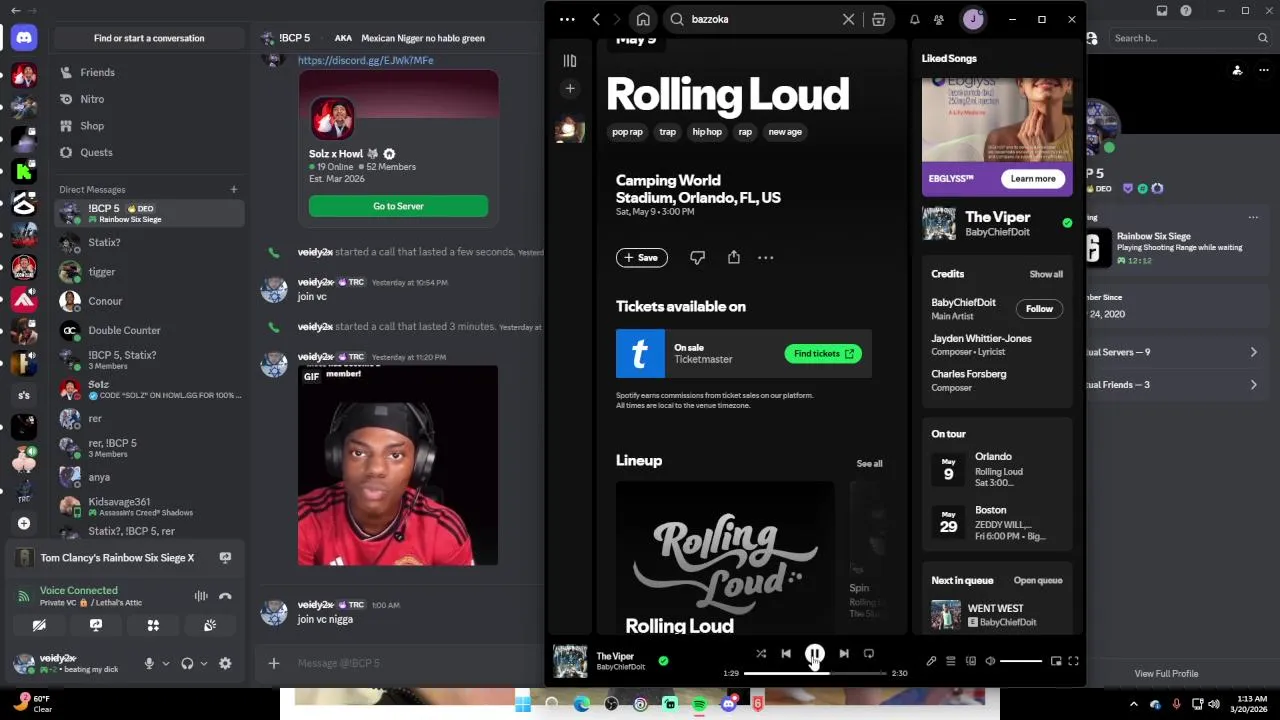Share your screen in the Discord voice panel
1280x720 pixels.
96,625
